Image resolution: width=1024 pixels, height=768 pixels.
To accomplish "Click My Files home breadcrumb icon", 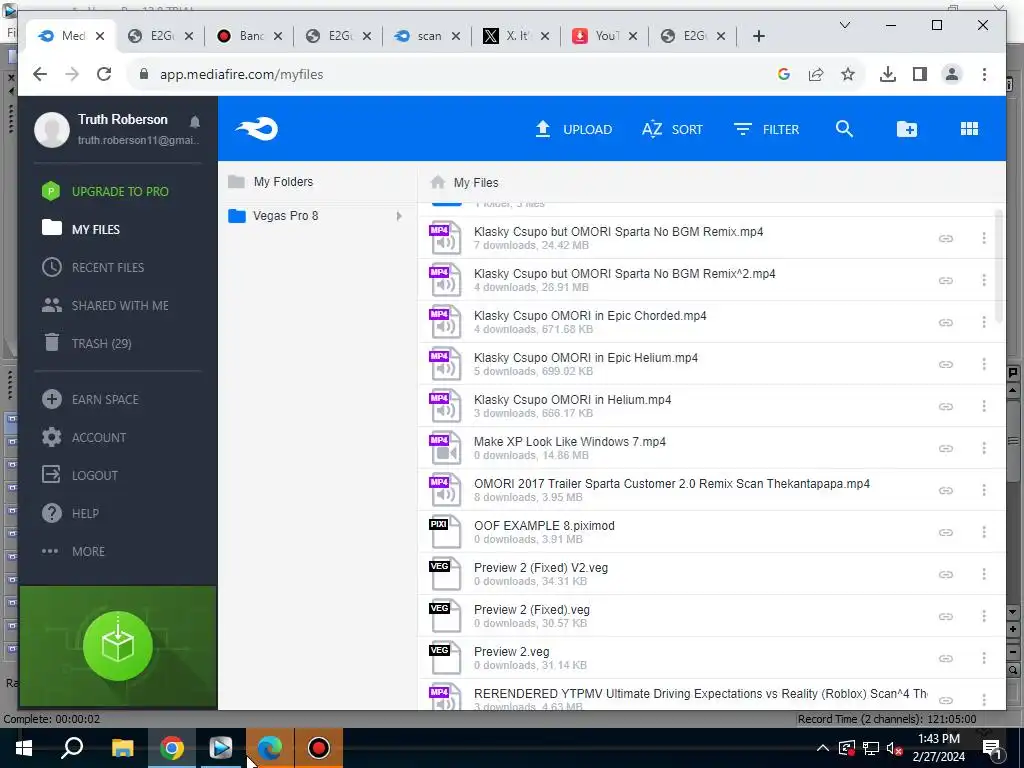I will click(438, 182).
